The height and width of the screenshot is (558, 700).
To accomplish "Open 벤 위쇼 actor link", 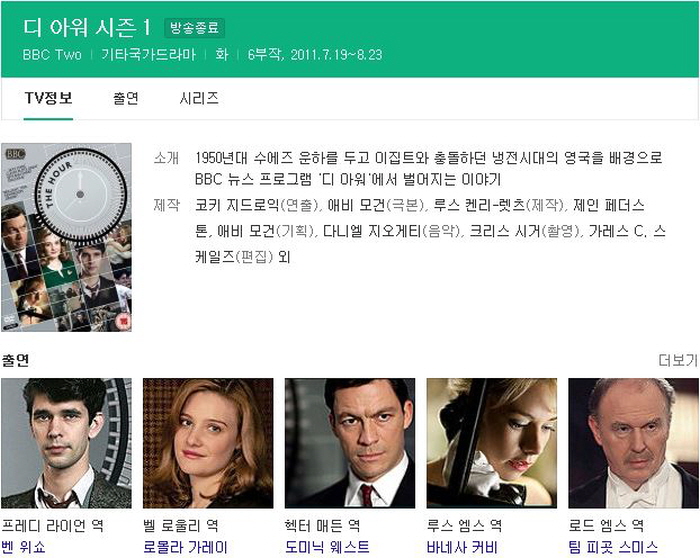I will click(23, 547).
